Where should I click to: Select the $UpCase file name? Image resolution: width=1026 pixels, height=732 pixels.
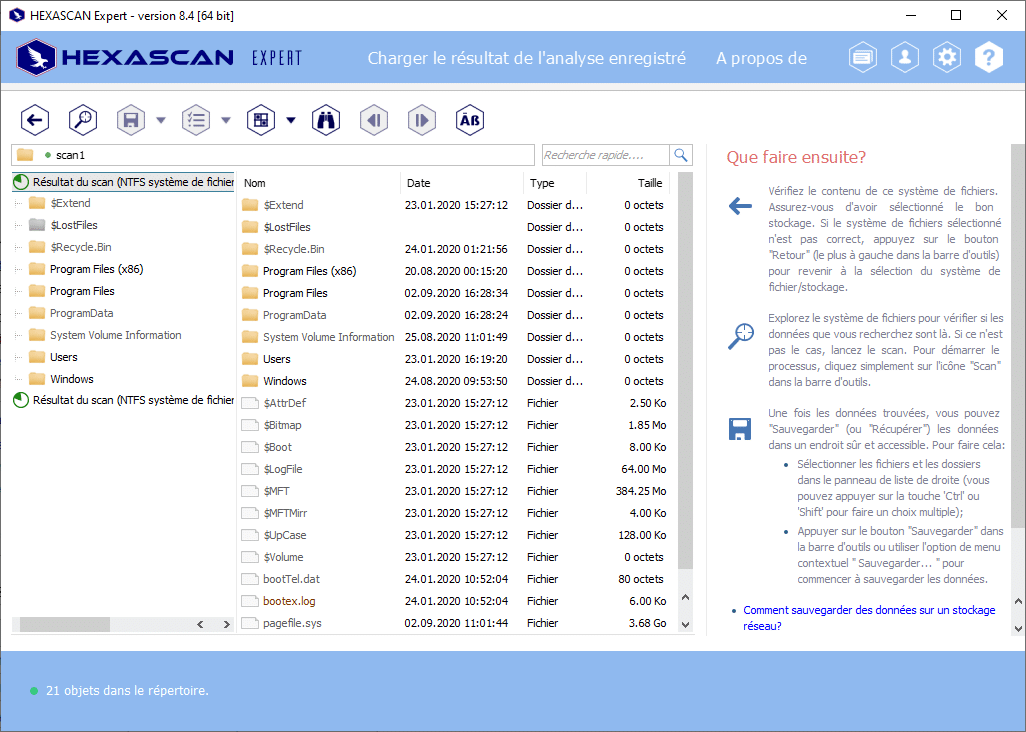tap(285, 535)
